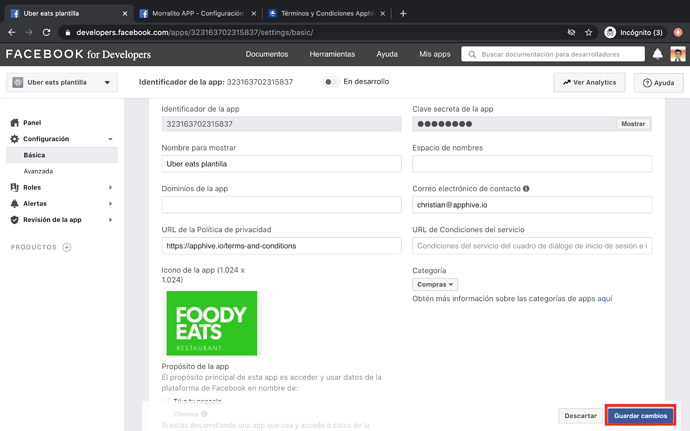Click the notifications bell icon
690x431 pixels.
point(657,54)
